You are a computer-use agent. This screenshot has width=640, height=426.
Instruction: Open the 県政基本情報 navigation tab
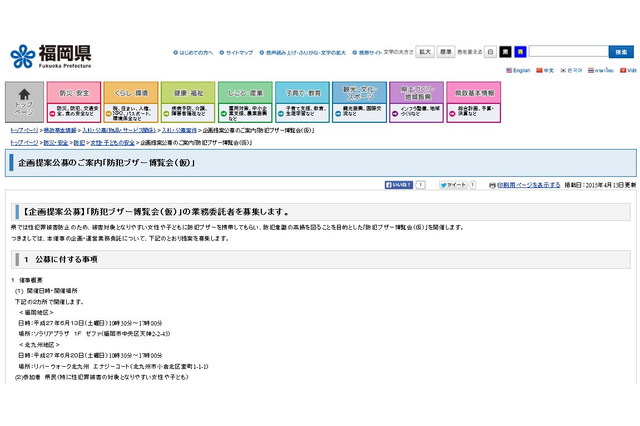473,93
